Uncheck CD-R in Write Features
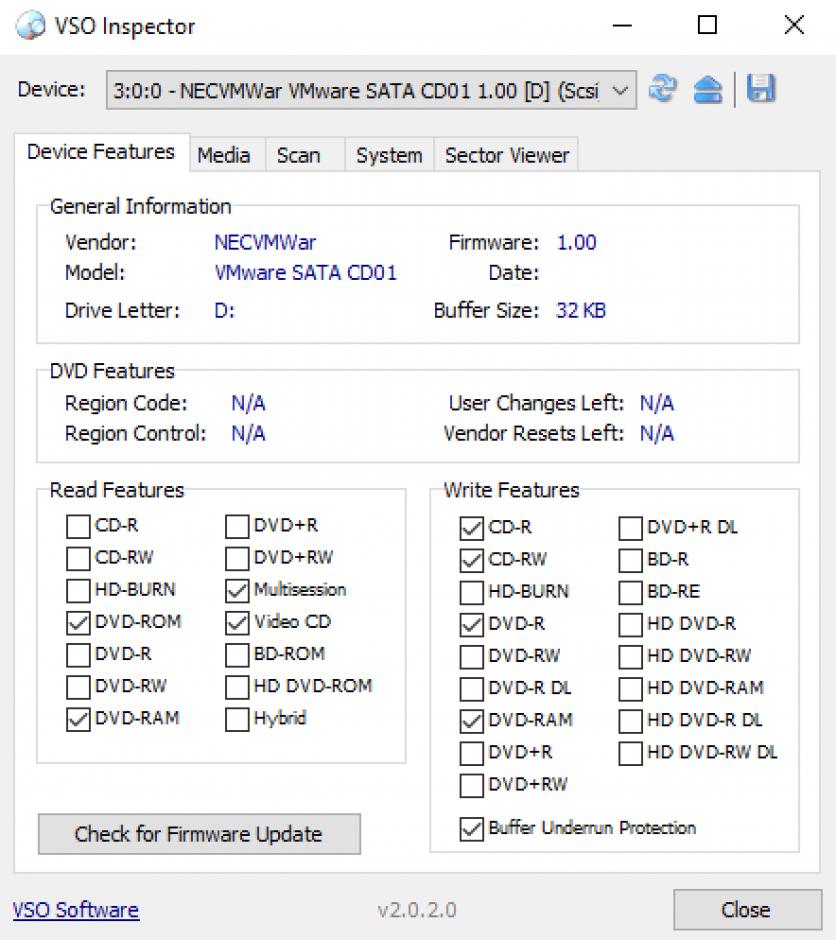Viewport: 836px width, 940px height. point(472,528)
